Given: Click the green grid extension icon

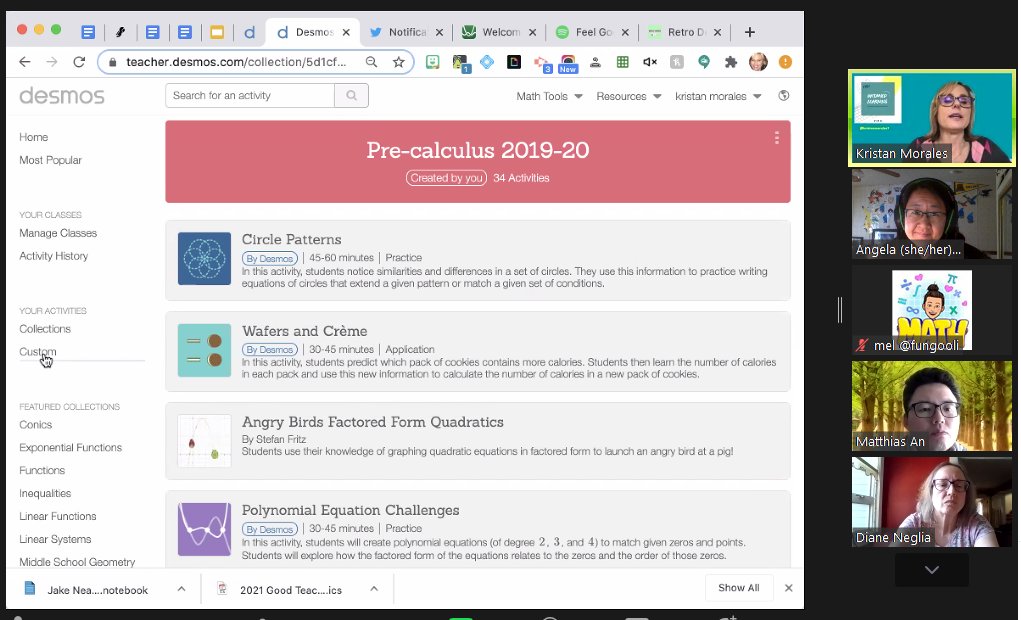Looking at the screenshot, I should point(622,62).
